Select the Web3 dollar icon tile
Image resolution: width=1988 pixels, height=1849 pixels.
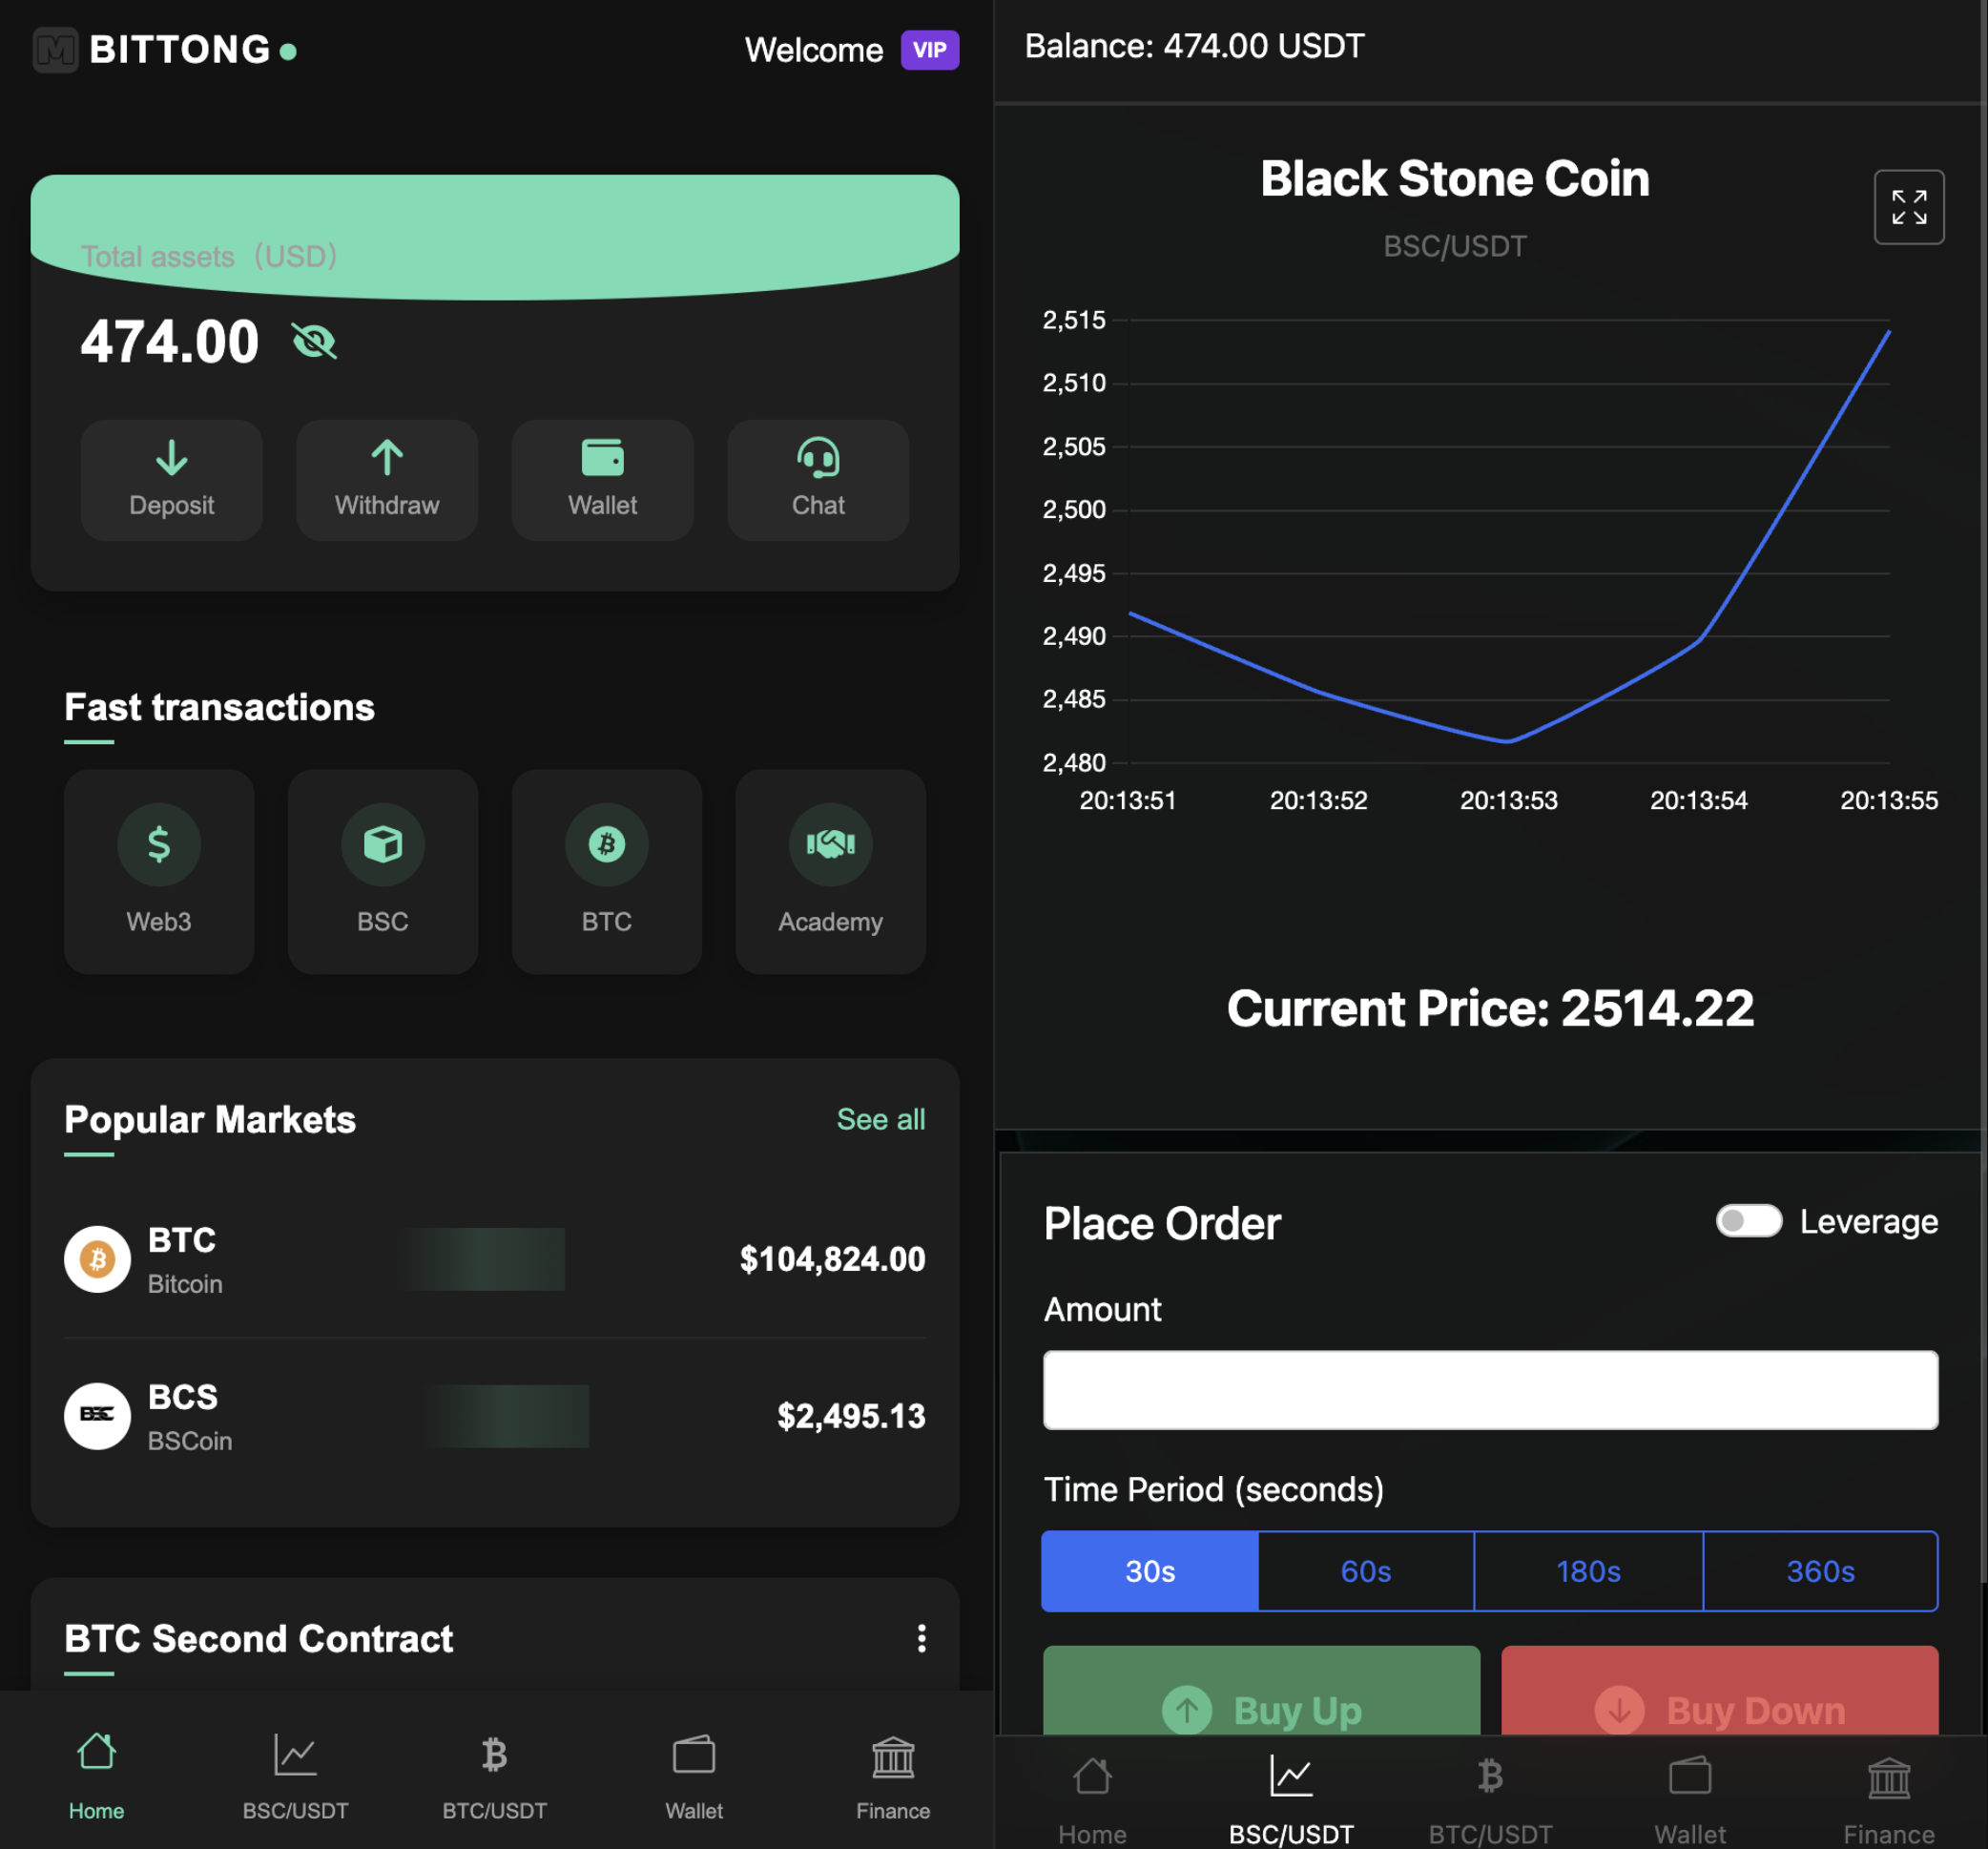159,846
